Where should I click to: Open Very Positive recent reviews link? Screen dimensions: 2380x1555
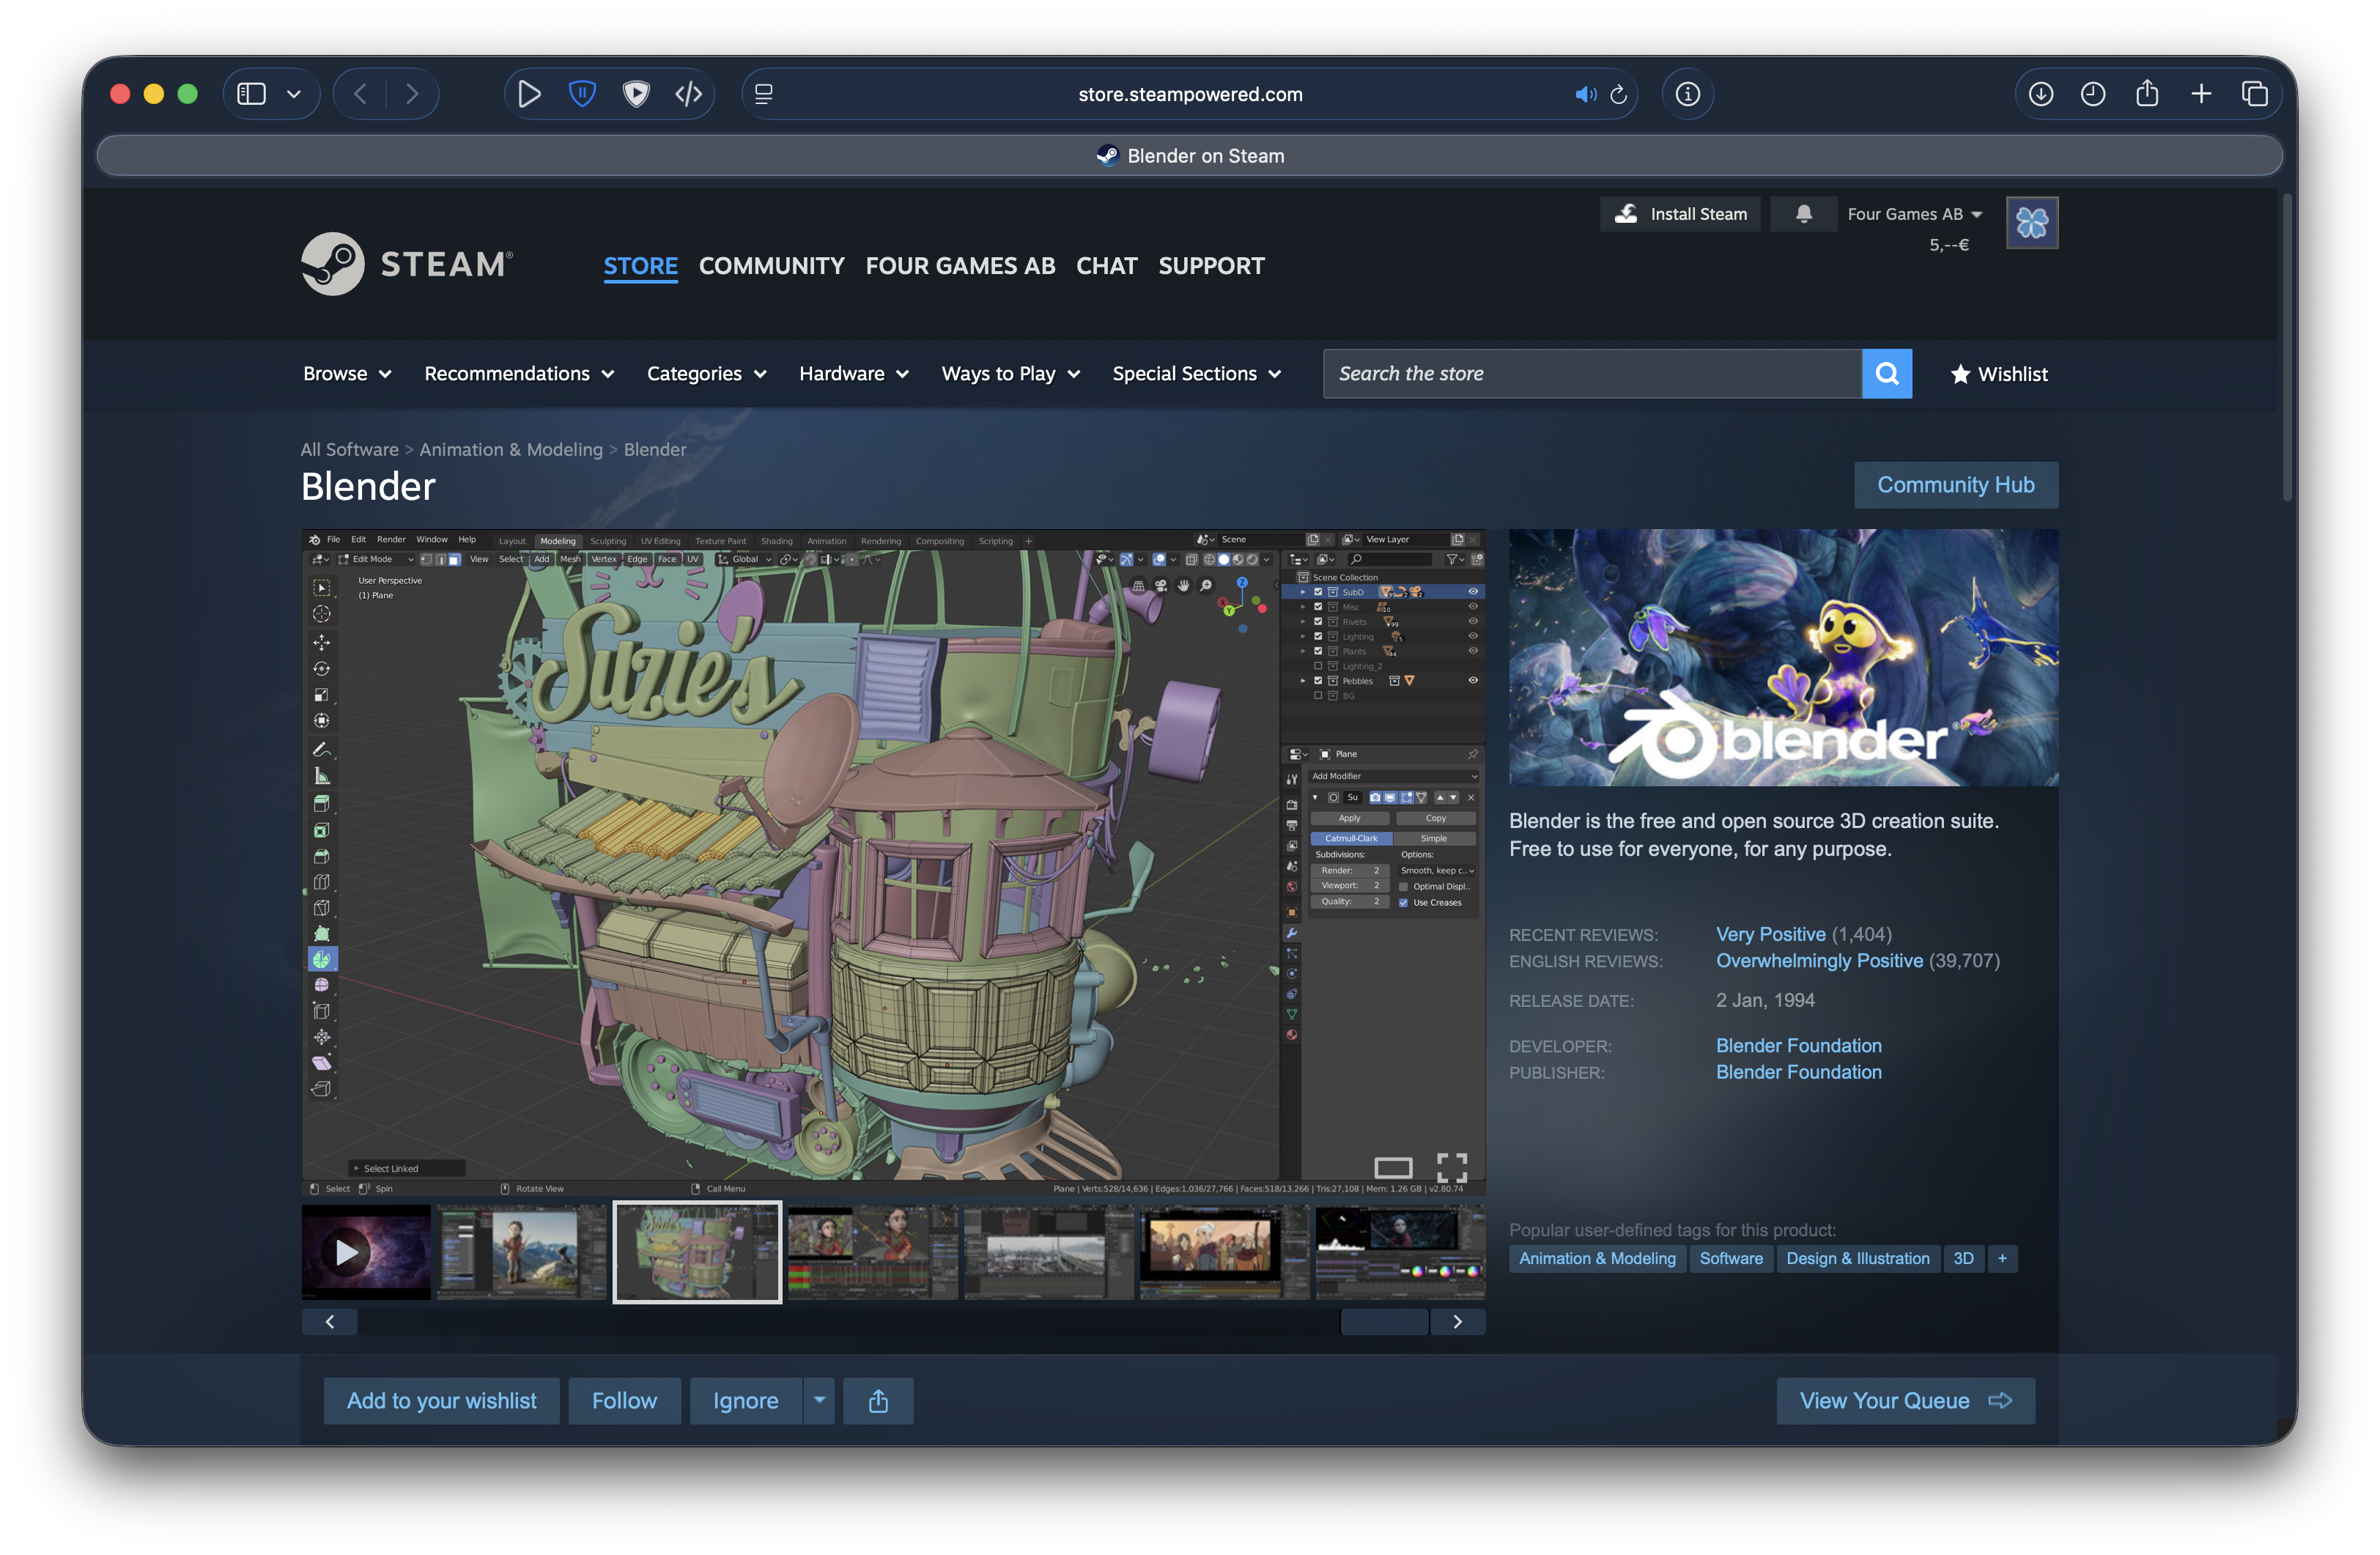point(1771,934)
